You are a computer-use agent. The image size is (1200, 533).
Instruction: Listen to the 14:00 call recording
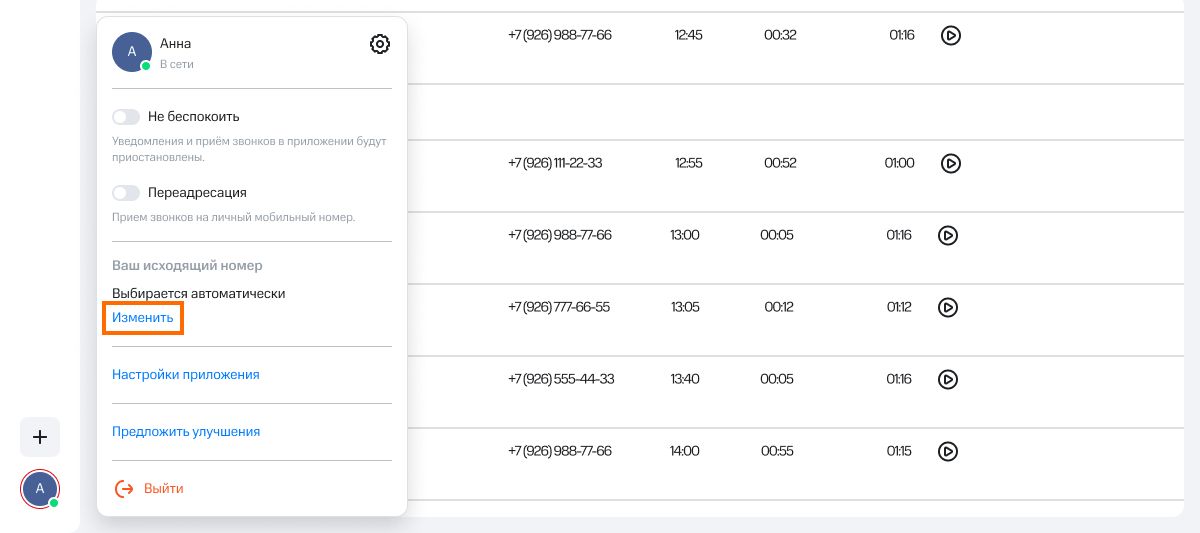[948, 451]
